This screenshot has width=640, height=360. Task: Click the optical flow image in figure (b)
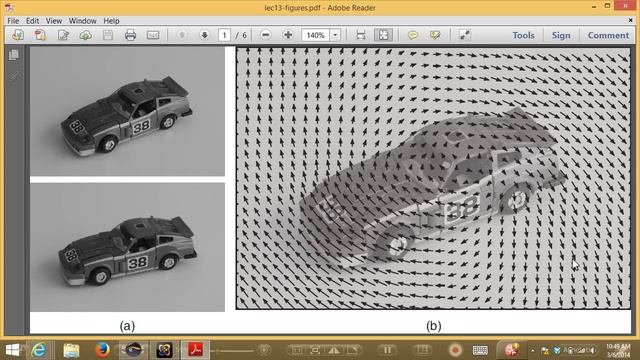pyautogui.click(x=433, y=178)
